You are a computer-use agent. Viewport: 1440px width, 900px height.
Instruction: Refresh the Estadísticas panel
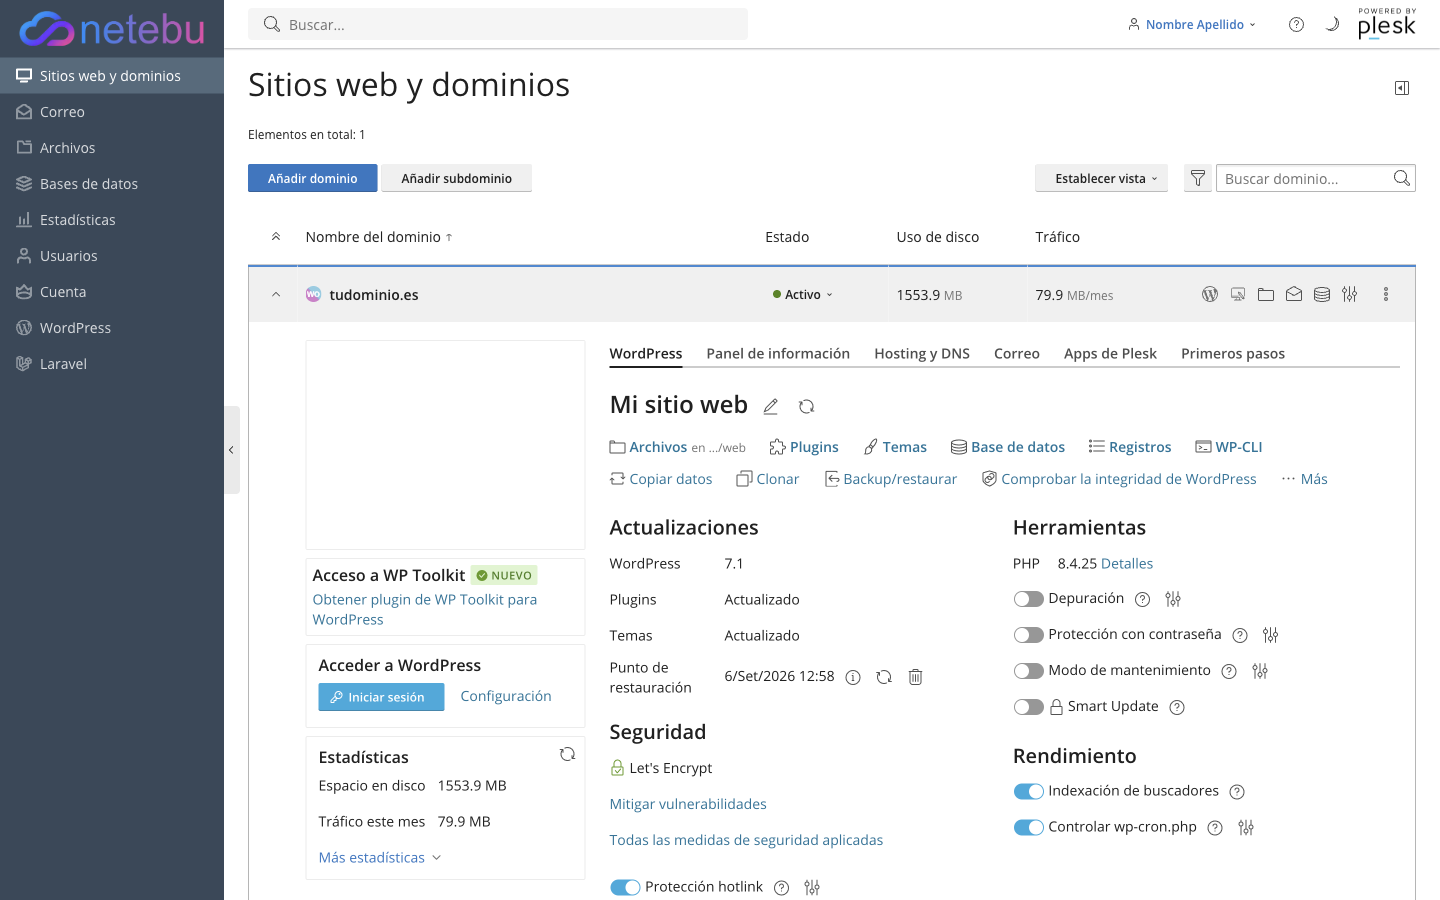coord(567,754)
